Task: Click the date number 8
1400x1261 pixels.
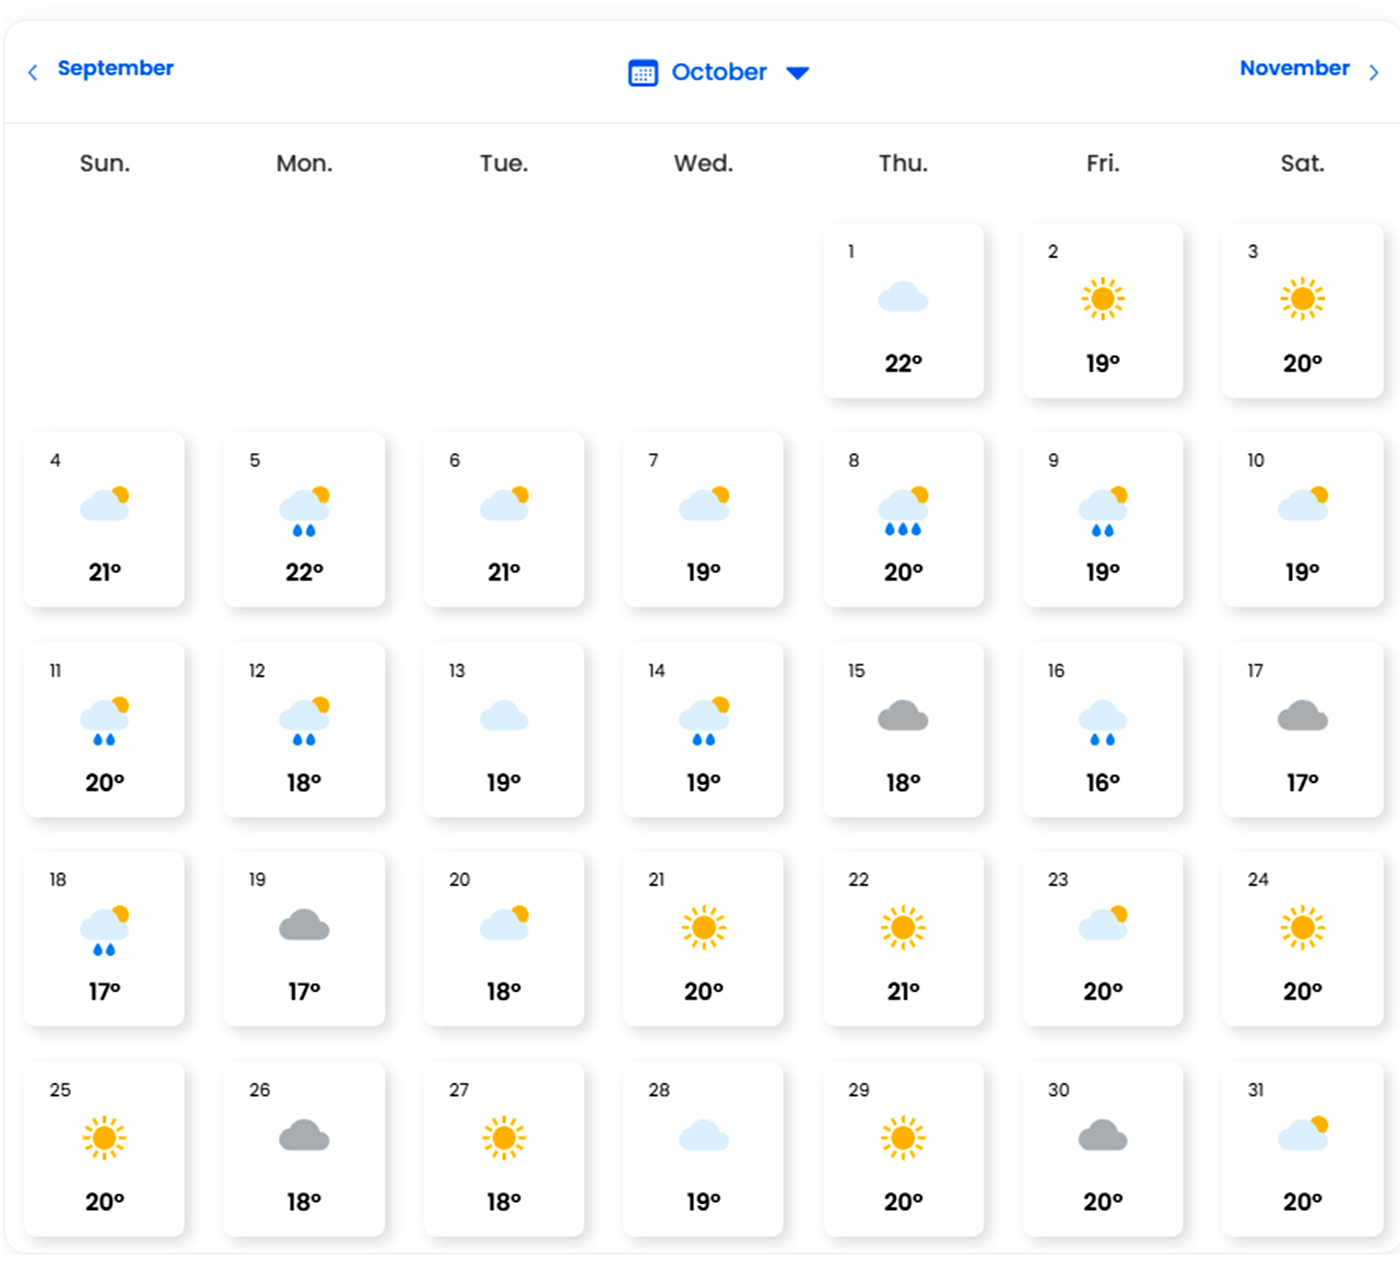Action: pos(854,460)
